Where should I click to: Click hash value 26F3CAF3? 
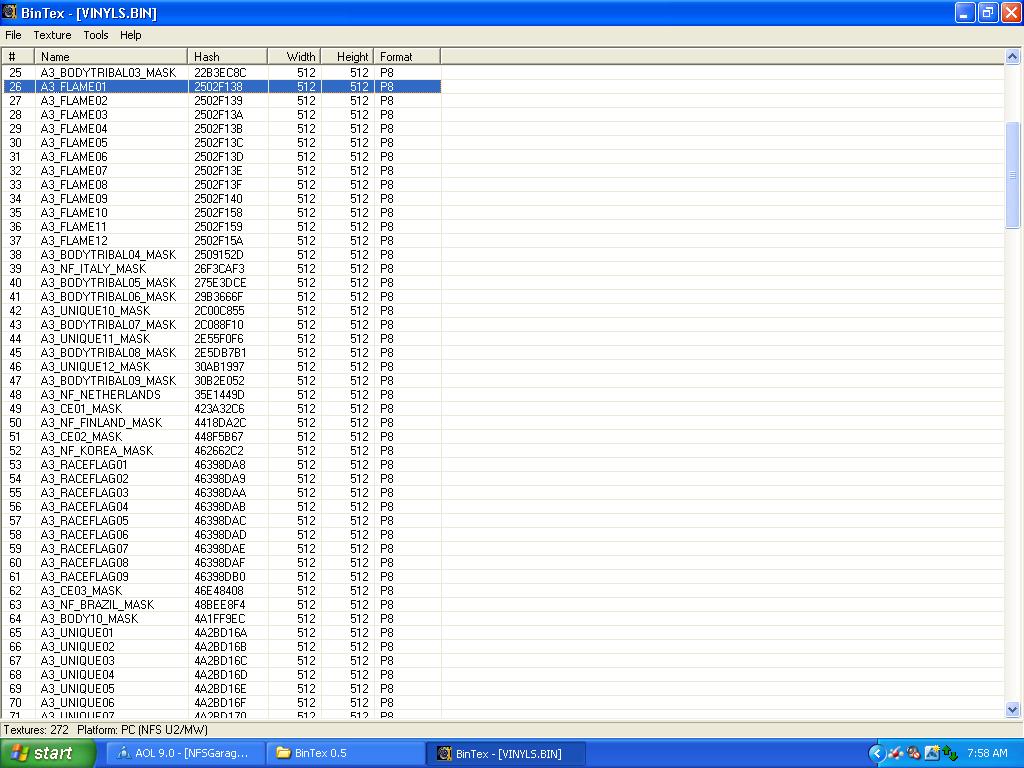(219, 268)
